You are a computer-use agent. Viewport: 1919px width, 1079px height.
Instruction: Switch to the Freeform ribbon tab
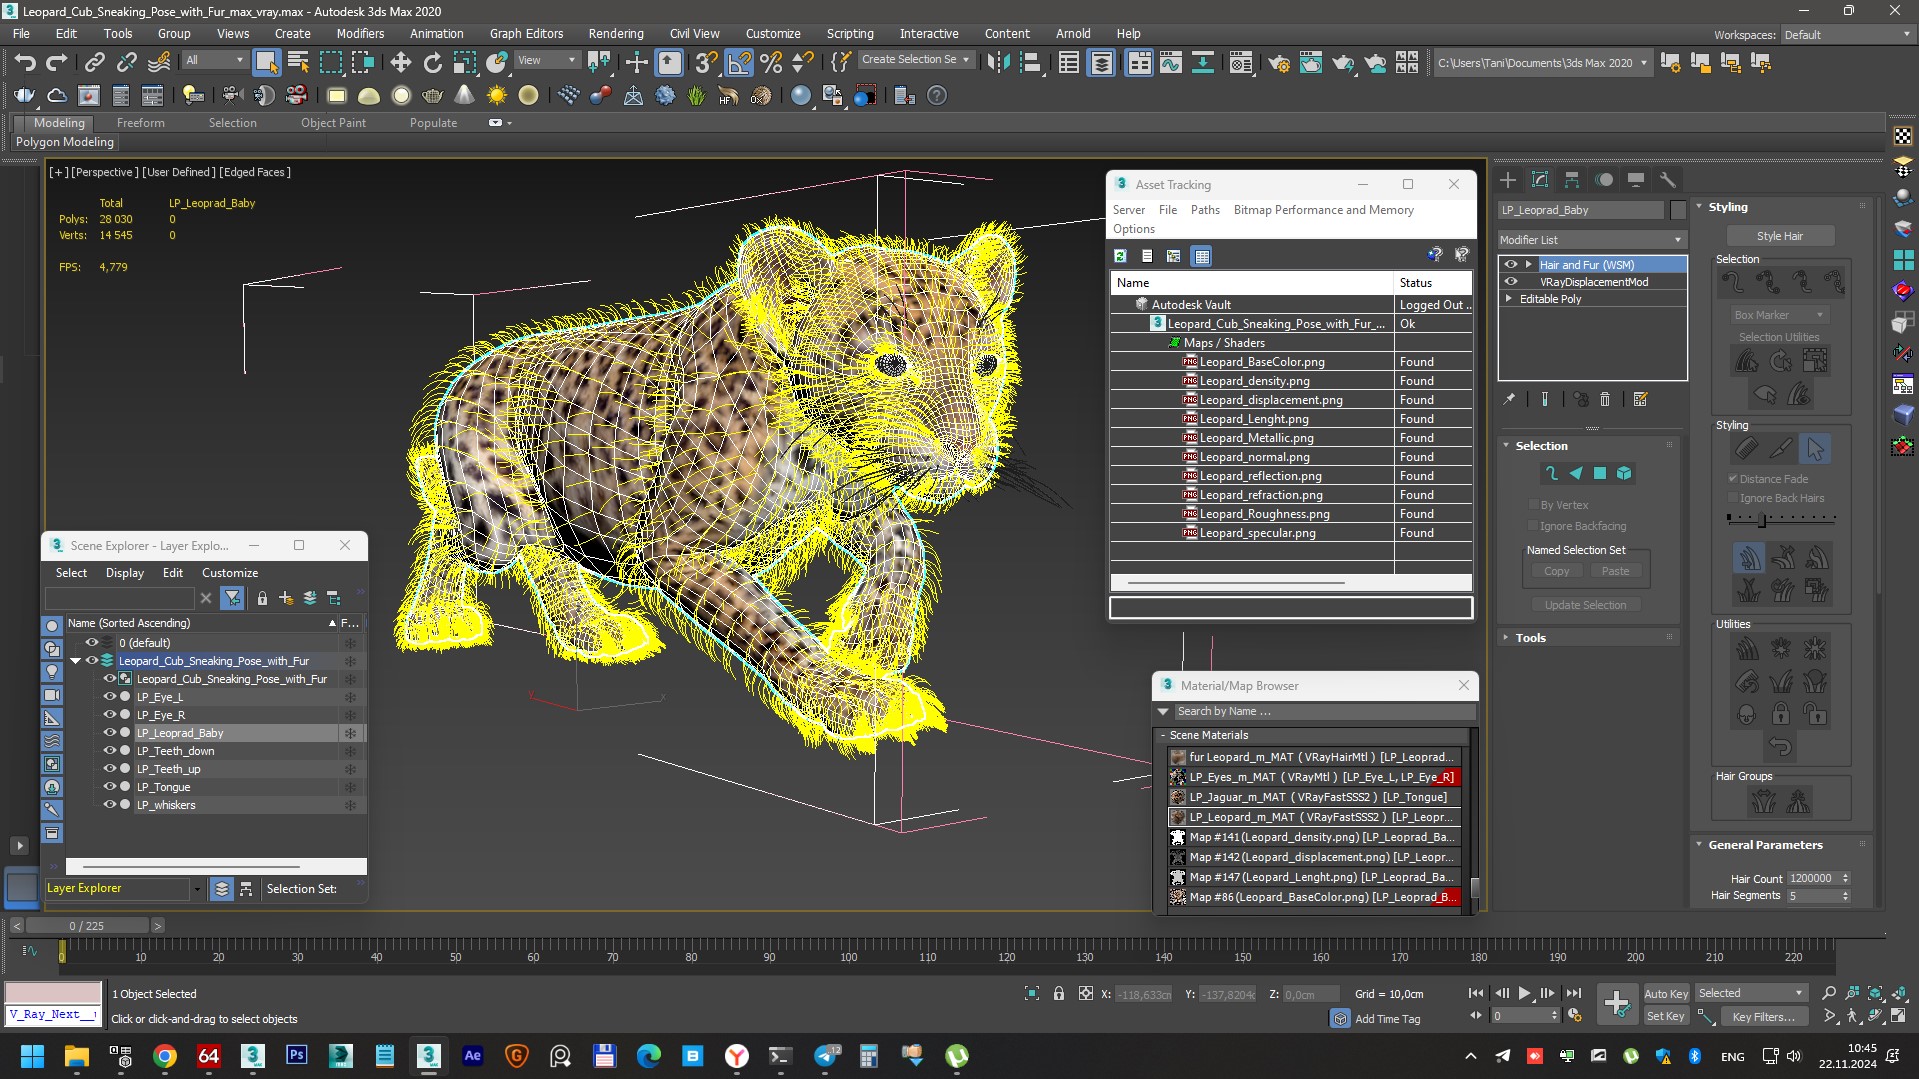141,122
